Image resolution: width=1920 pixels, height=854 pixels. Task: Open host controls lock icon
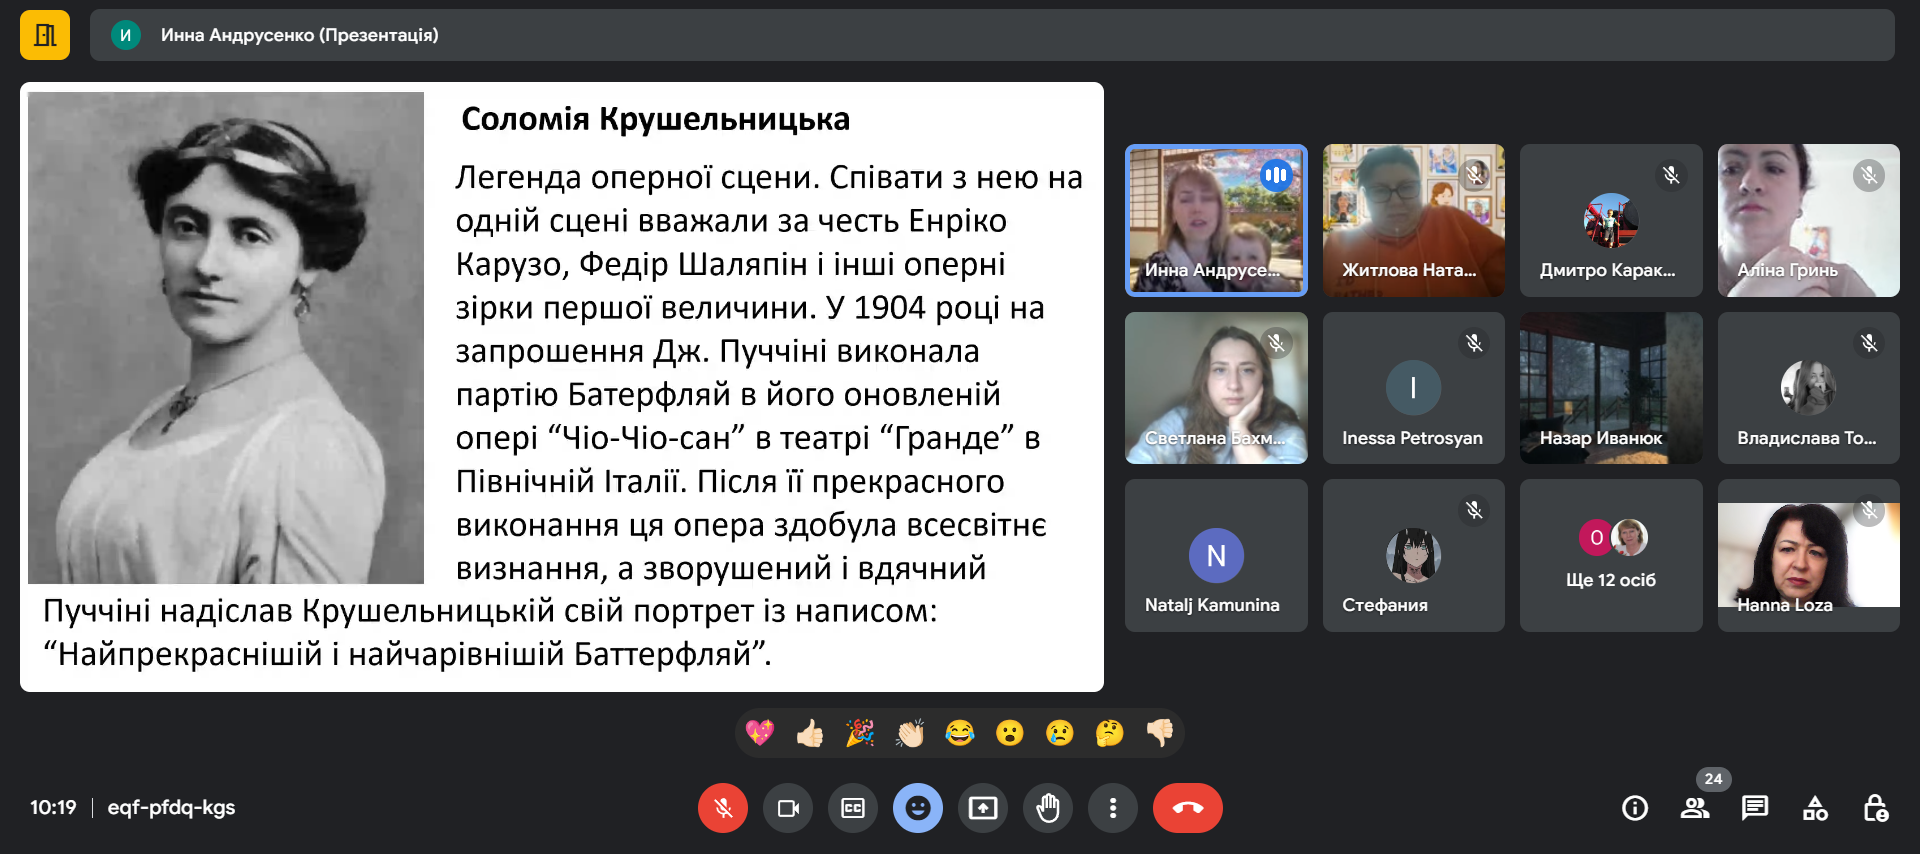(x=1875, y=808)
